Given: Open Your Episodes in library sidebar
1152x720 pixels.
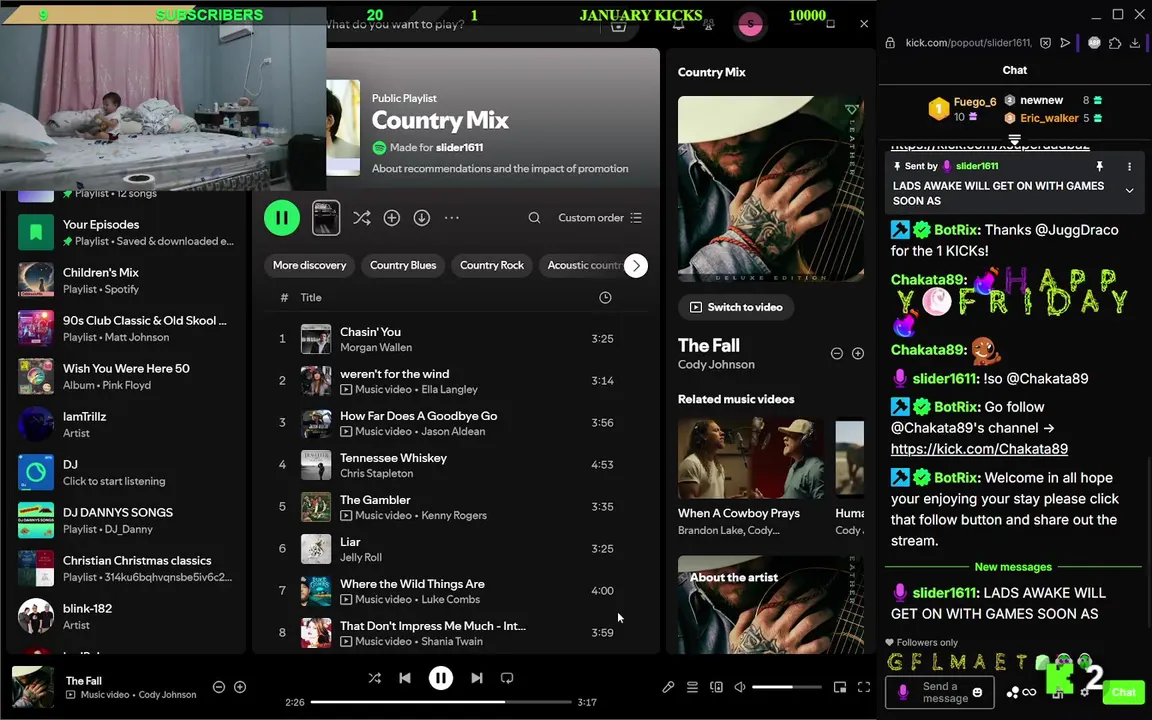Looking at the screenshot, I should tap(126, 232).
